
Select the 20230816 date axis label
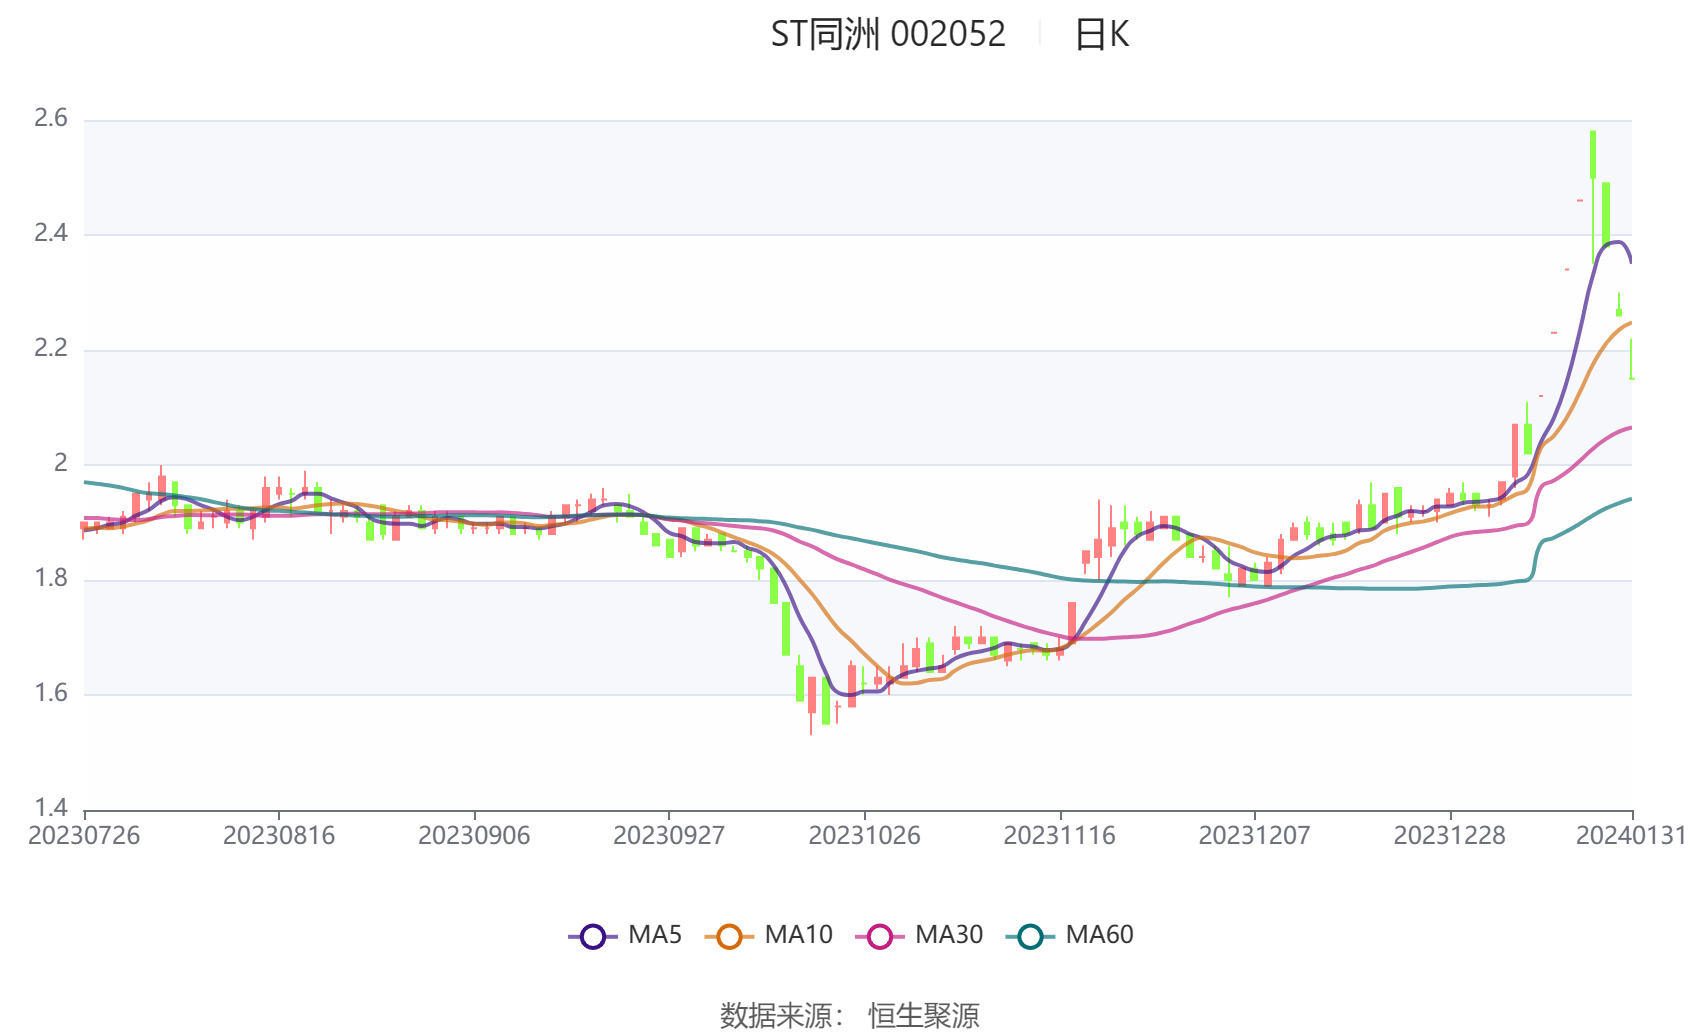[x=279, y=836]
